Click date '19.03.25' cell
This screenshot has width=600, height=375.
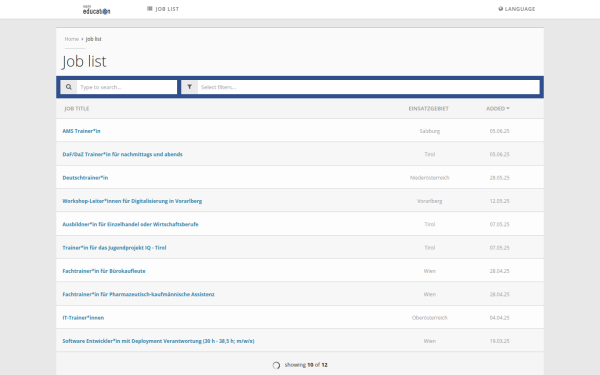499,341
